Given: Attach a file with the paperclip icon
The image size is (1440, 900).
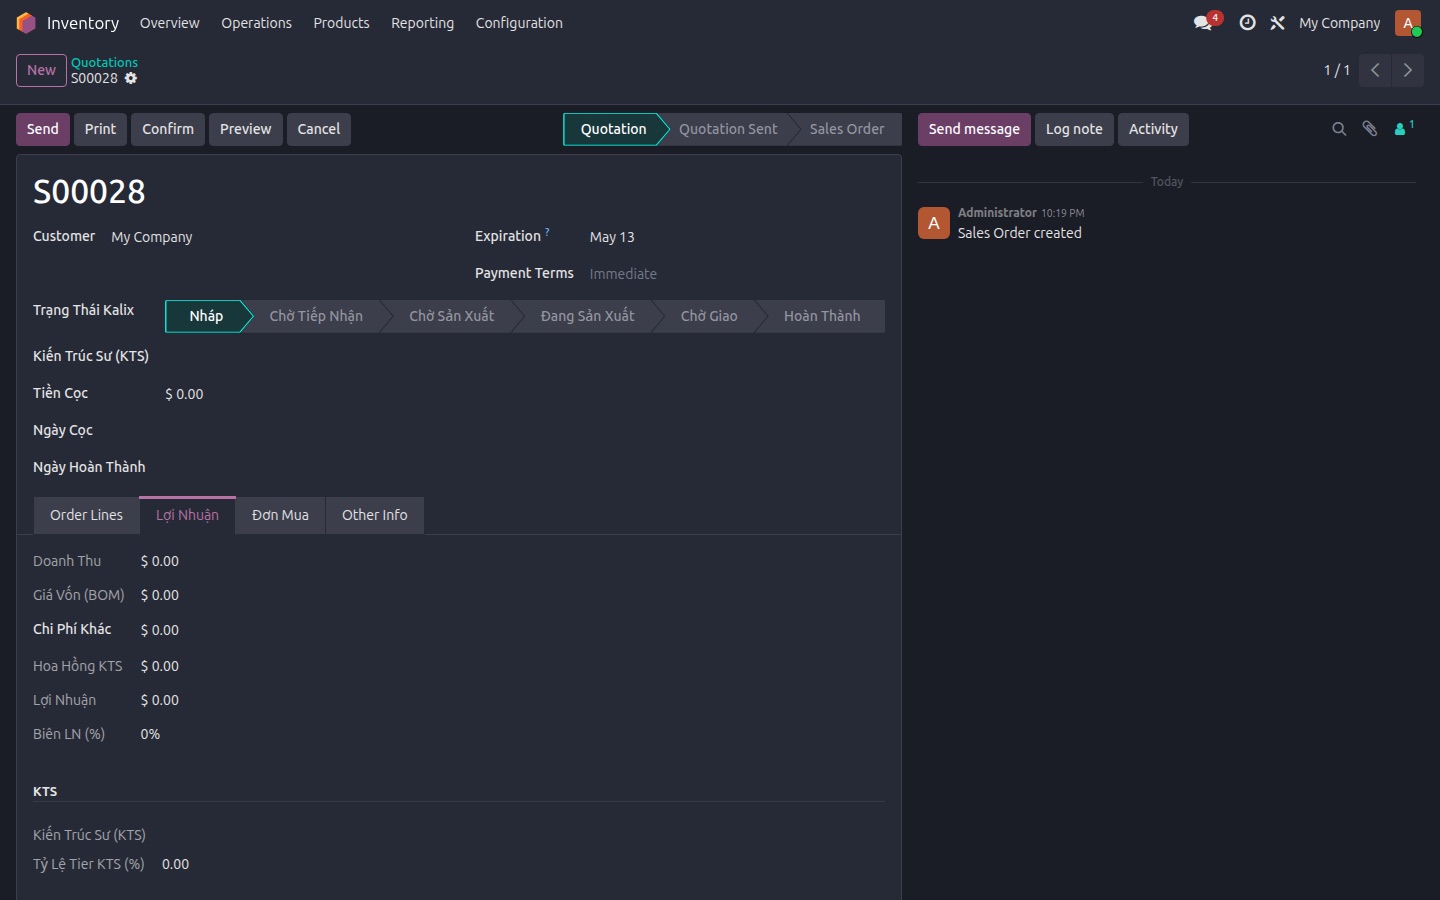Looking at the screenshot, I should click(x=1370, y=129).
